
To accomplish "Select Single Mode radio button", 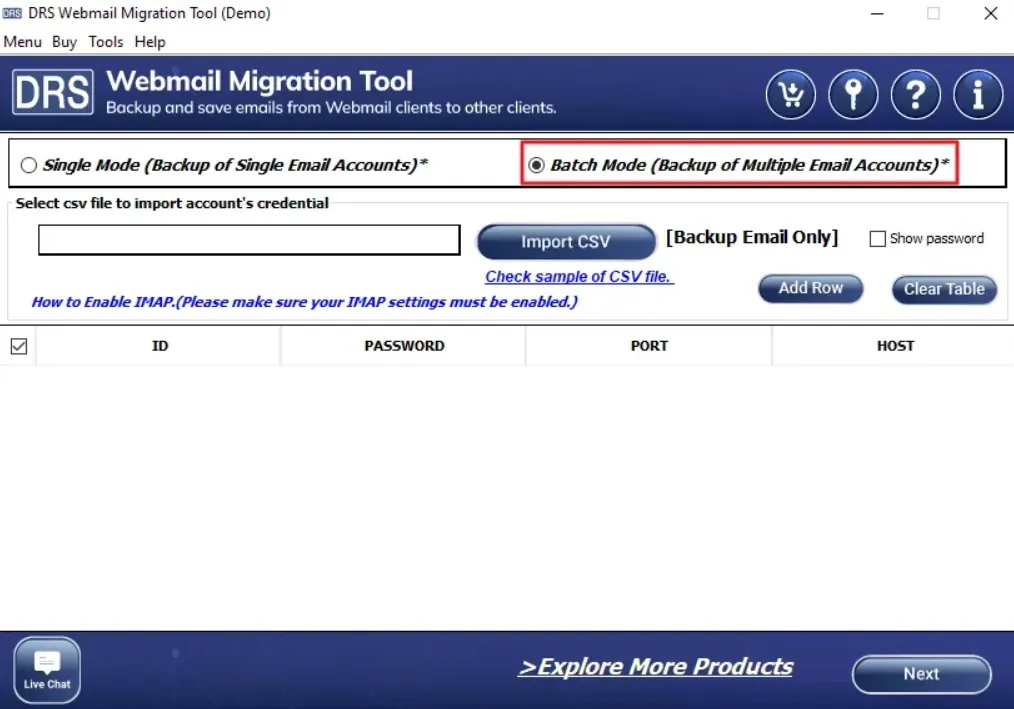I will coord(29,165).
